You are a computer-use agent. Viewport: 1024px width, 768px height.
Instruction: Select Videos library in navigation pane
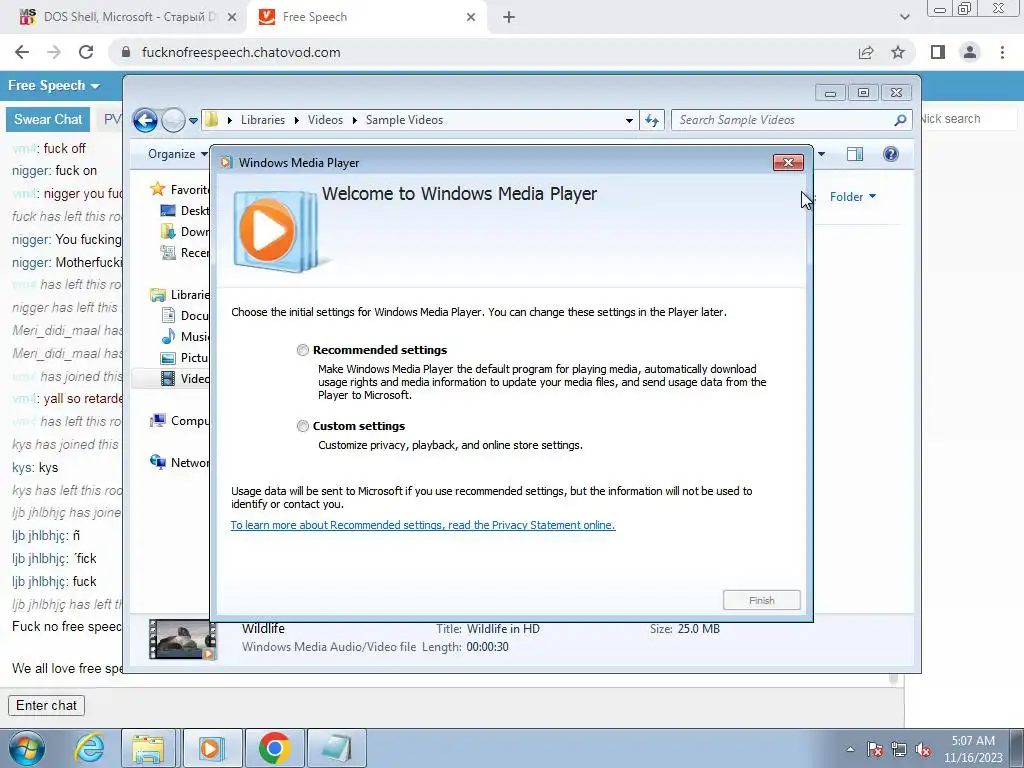click(185, 379)
